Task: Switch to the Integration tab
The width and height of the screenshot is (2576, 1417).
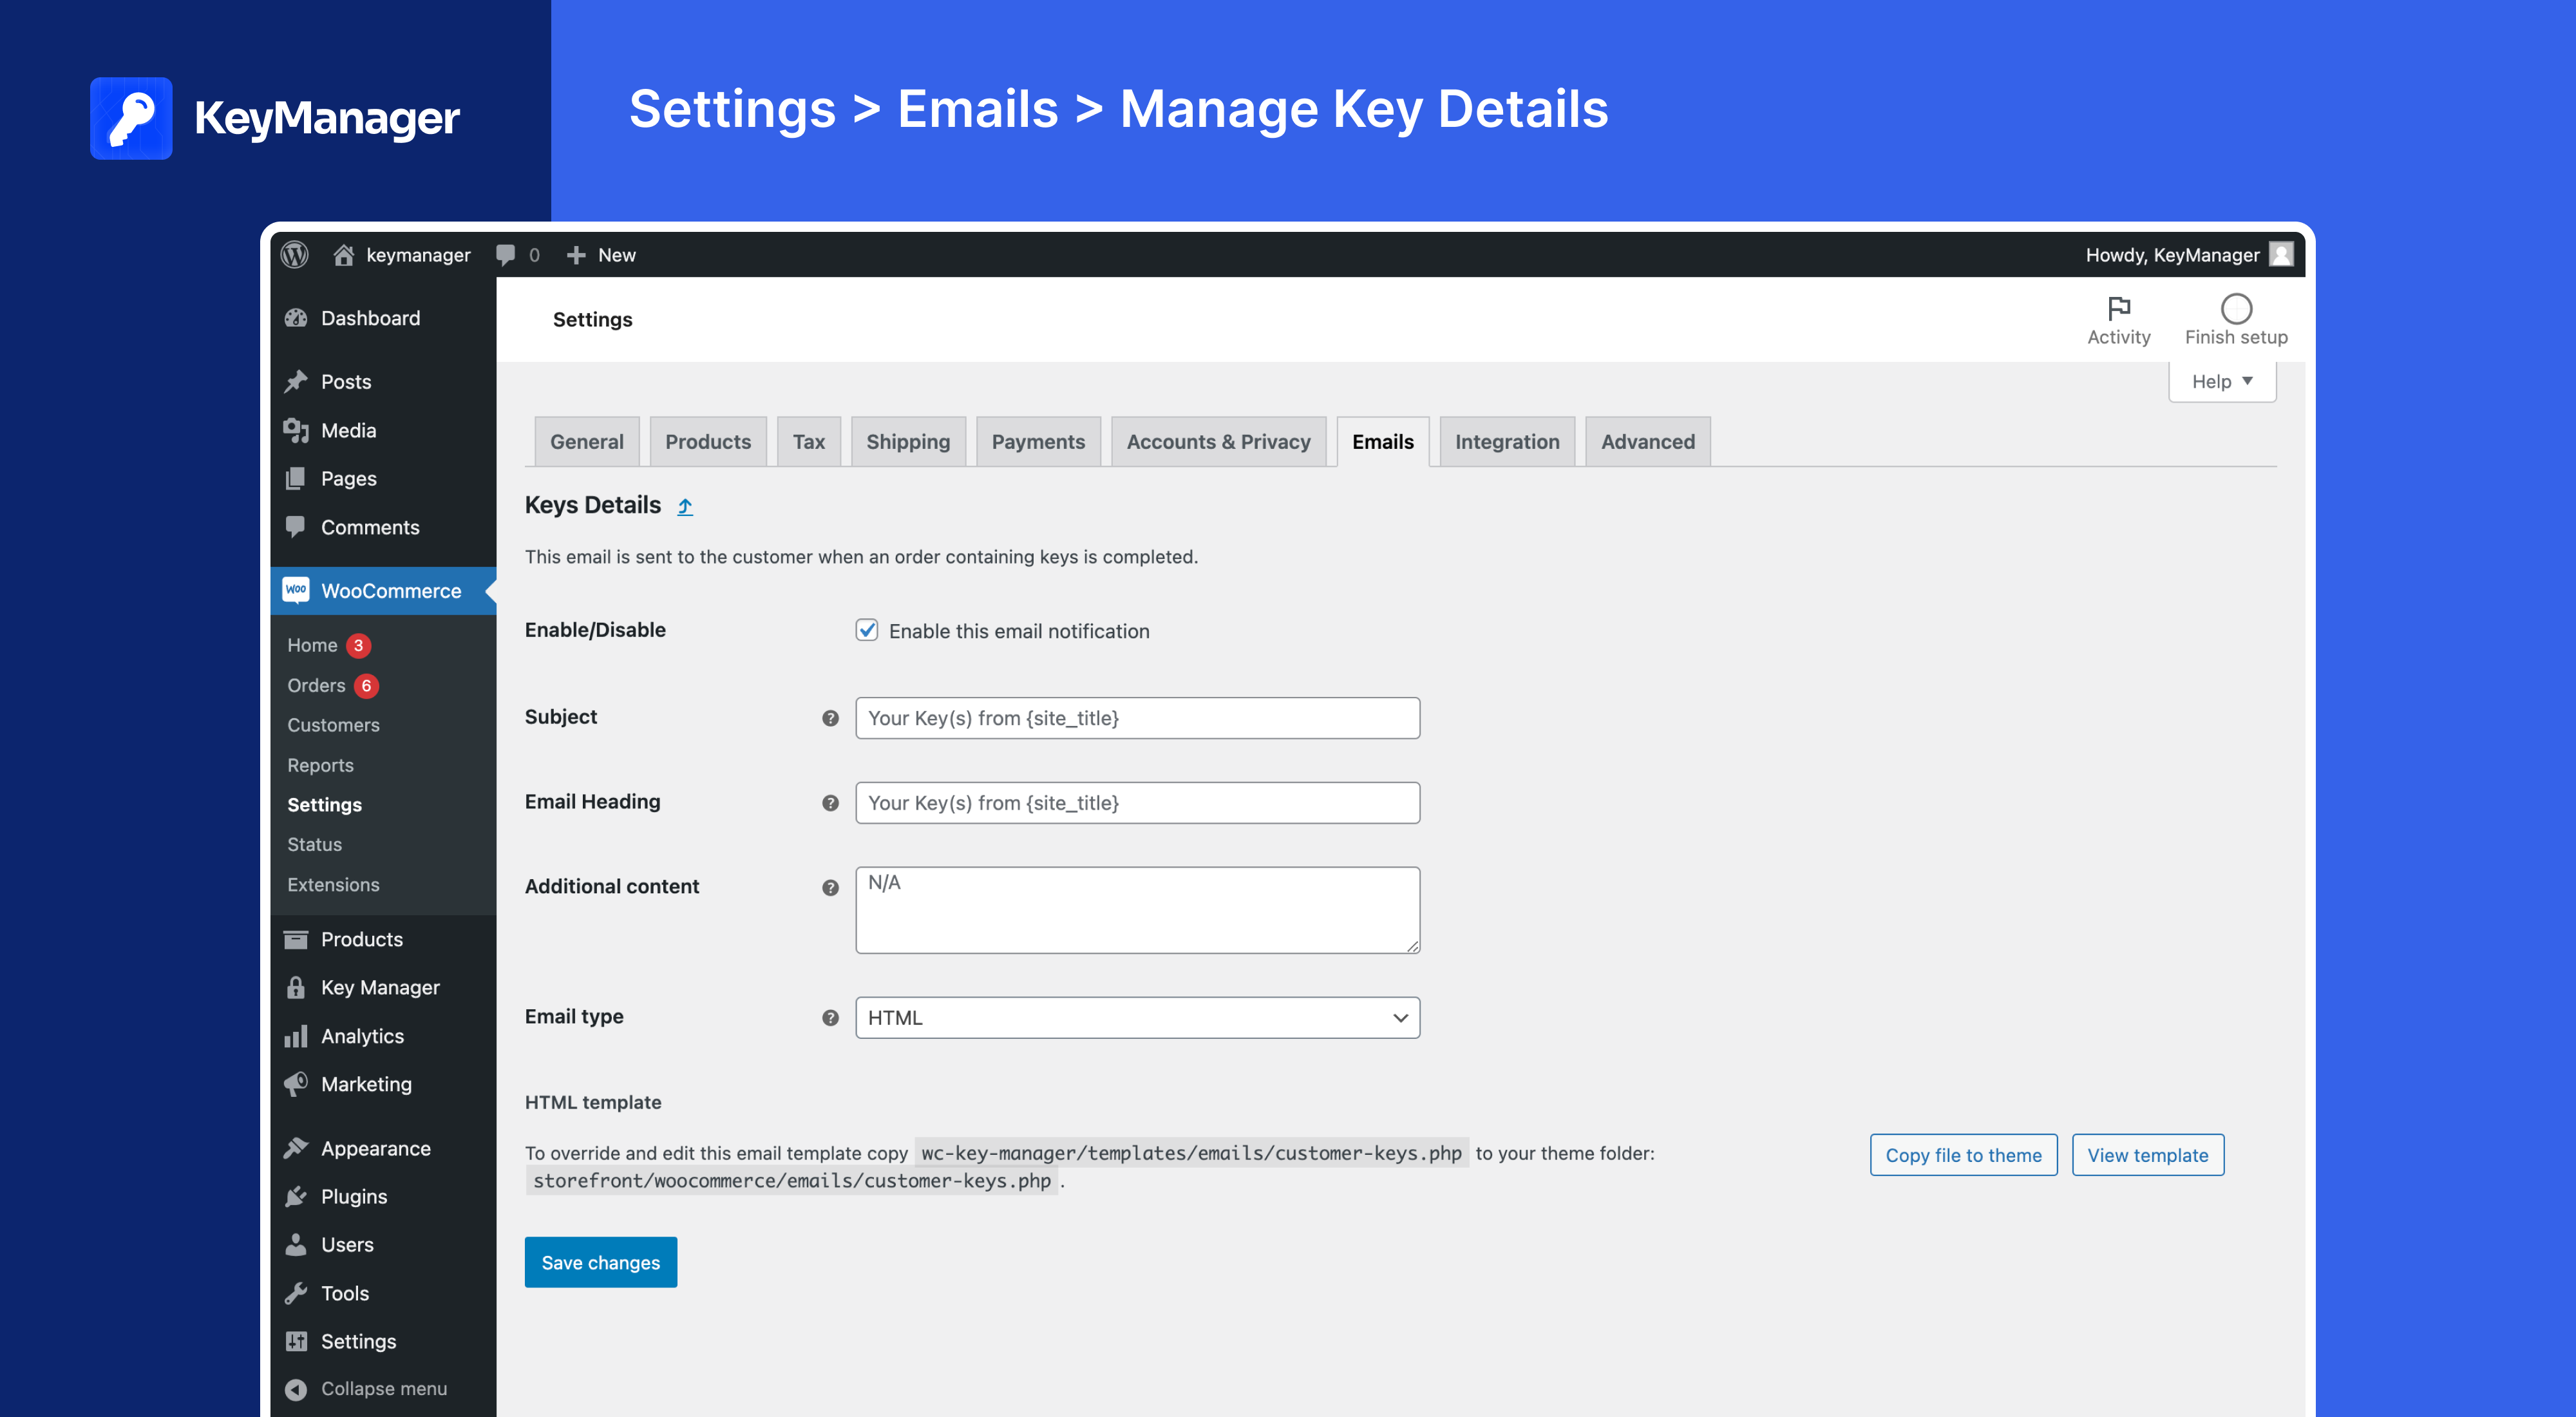Action: (1507, 441)
